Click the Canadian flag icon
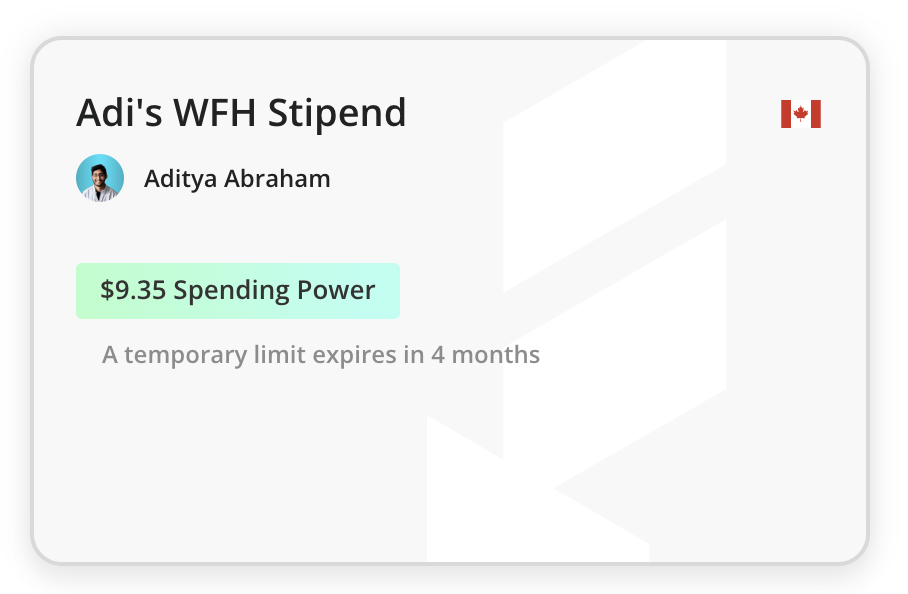Image resolution: width=908 pixels, height=594 pixels. [800, 114]
